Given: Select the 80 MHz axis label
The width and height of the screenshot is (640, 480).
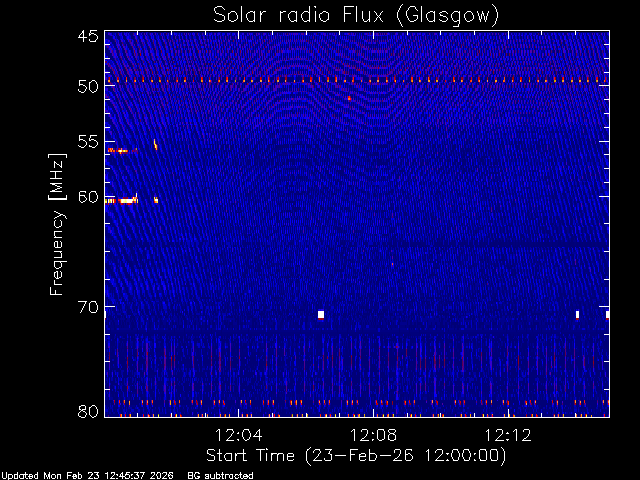Looking at the screenshot, I should [88, 411].
